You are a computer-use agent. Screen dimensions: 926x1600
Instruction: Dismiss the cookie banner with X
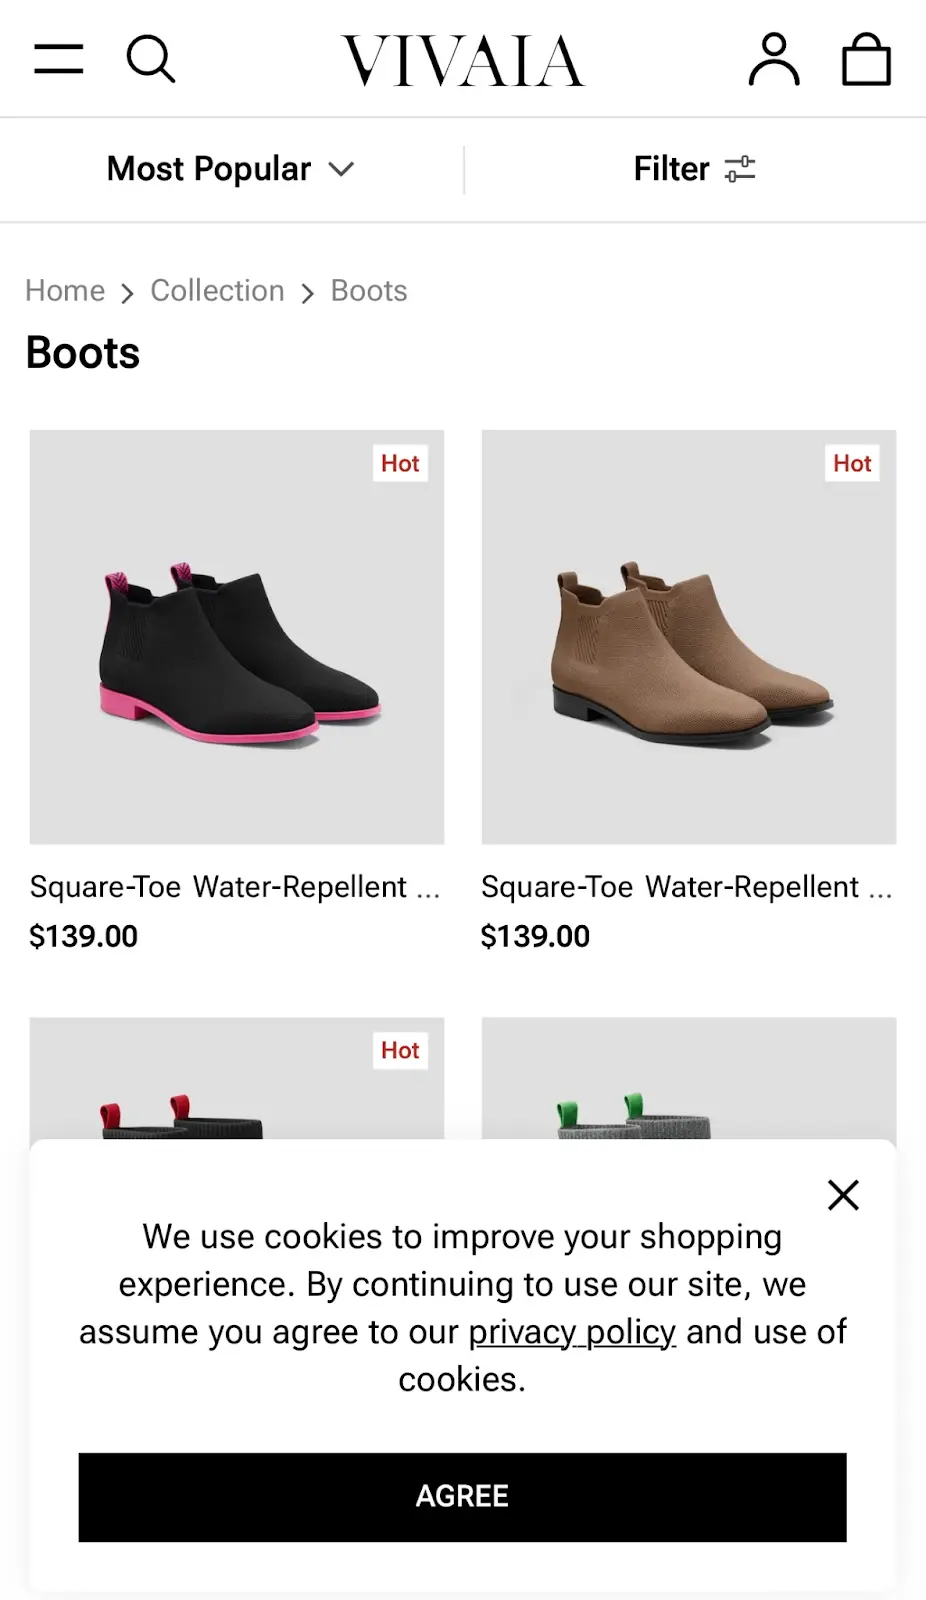point(843,1195)
